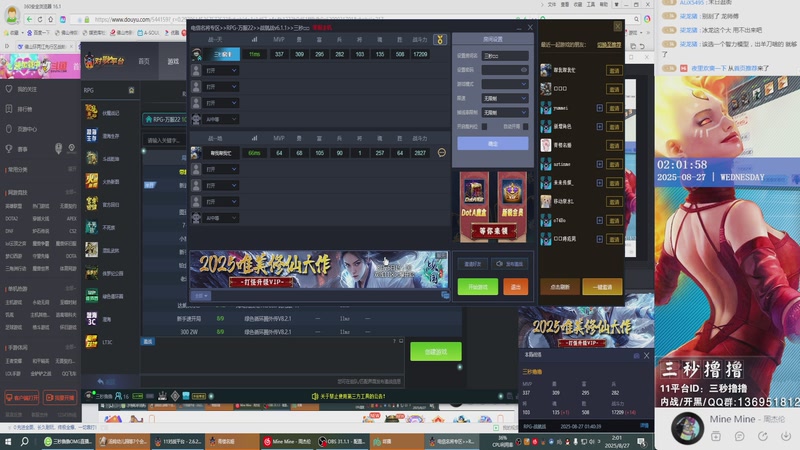Click green 创建游戏 create game button
The height and width of the screenshot is (450, 800).
tap(436, 352)
